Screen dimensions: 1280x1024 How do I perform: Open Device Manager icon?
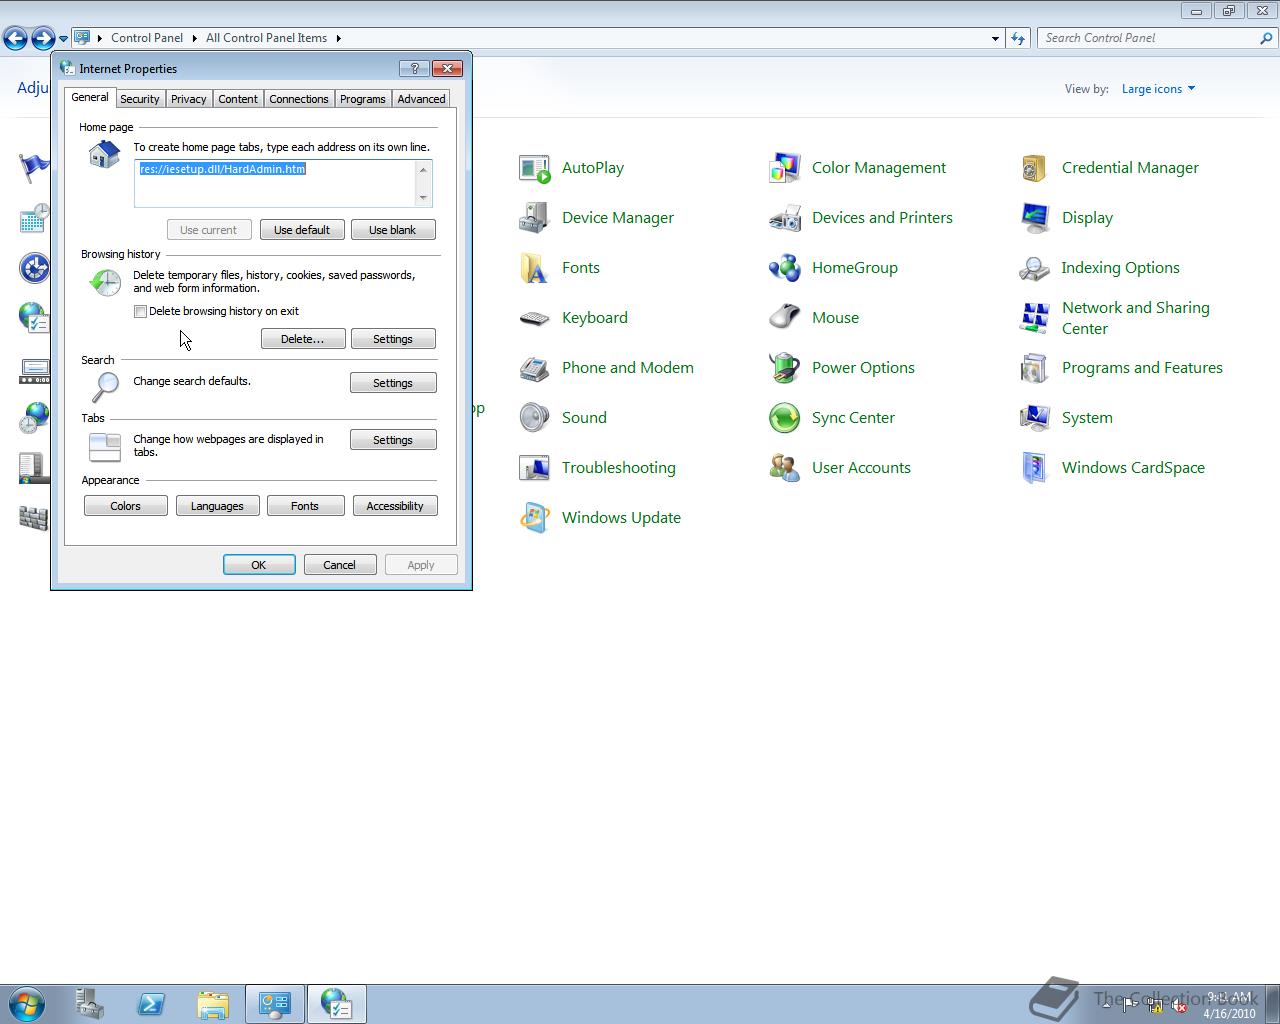click(x=535, y=218)
